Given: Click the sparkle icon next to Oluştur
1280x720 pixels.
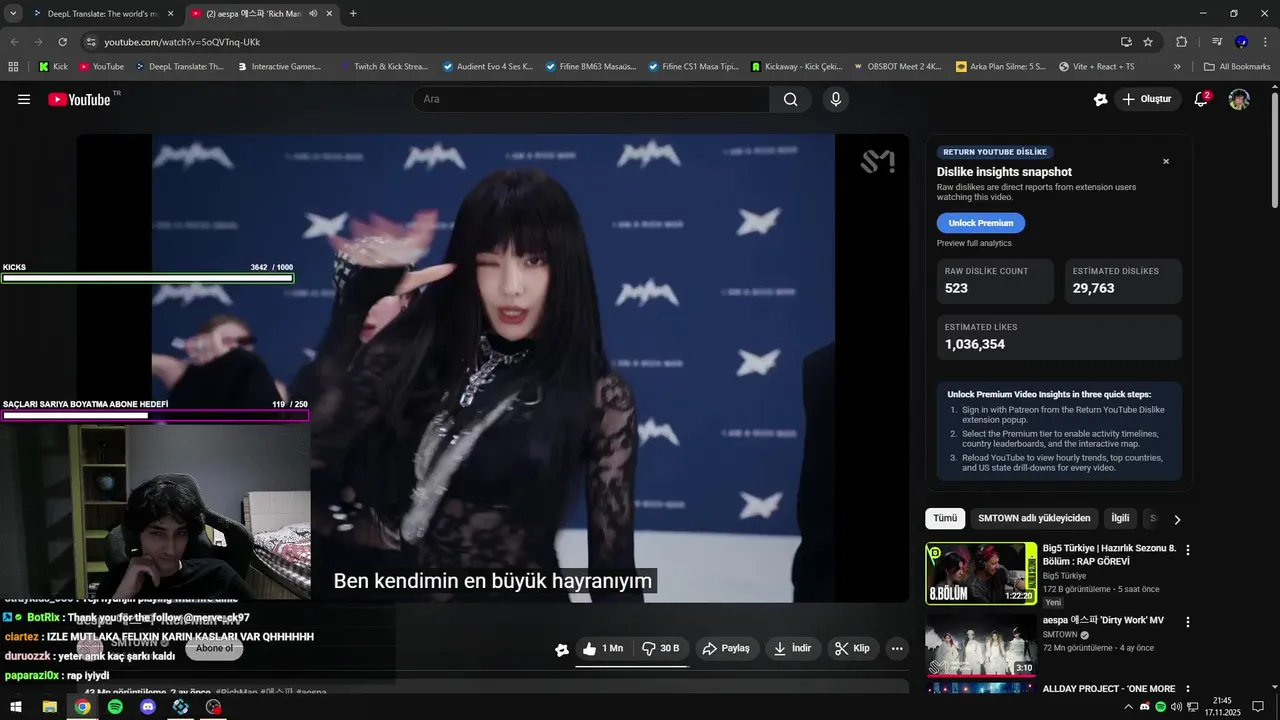Looking at the screenshot, I should tap(1100, 99).
